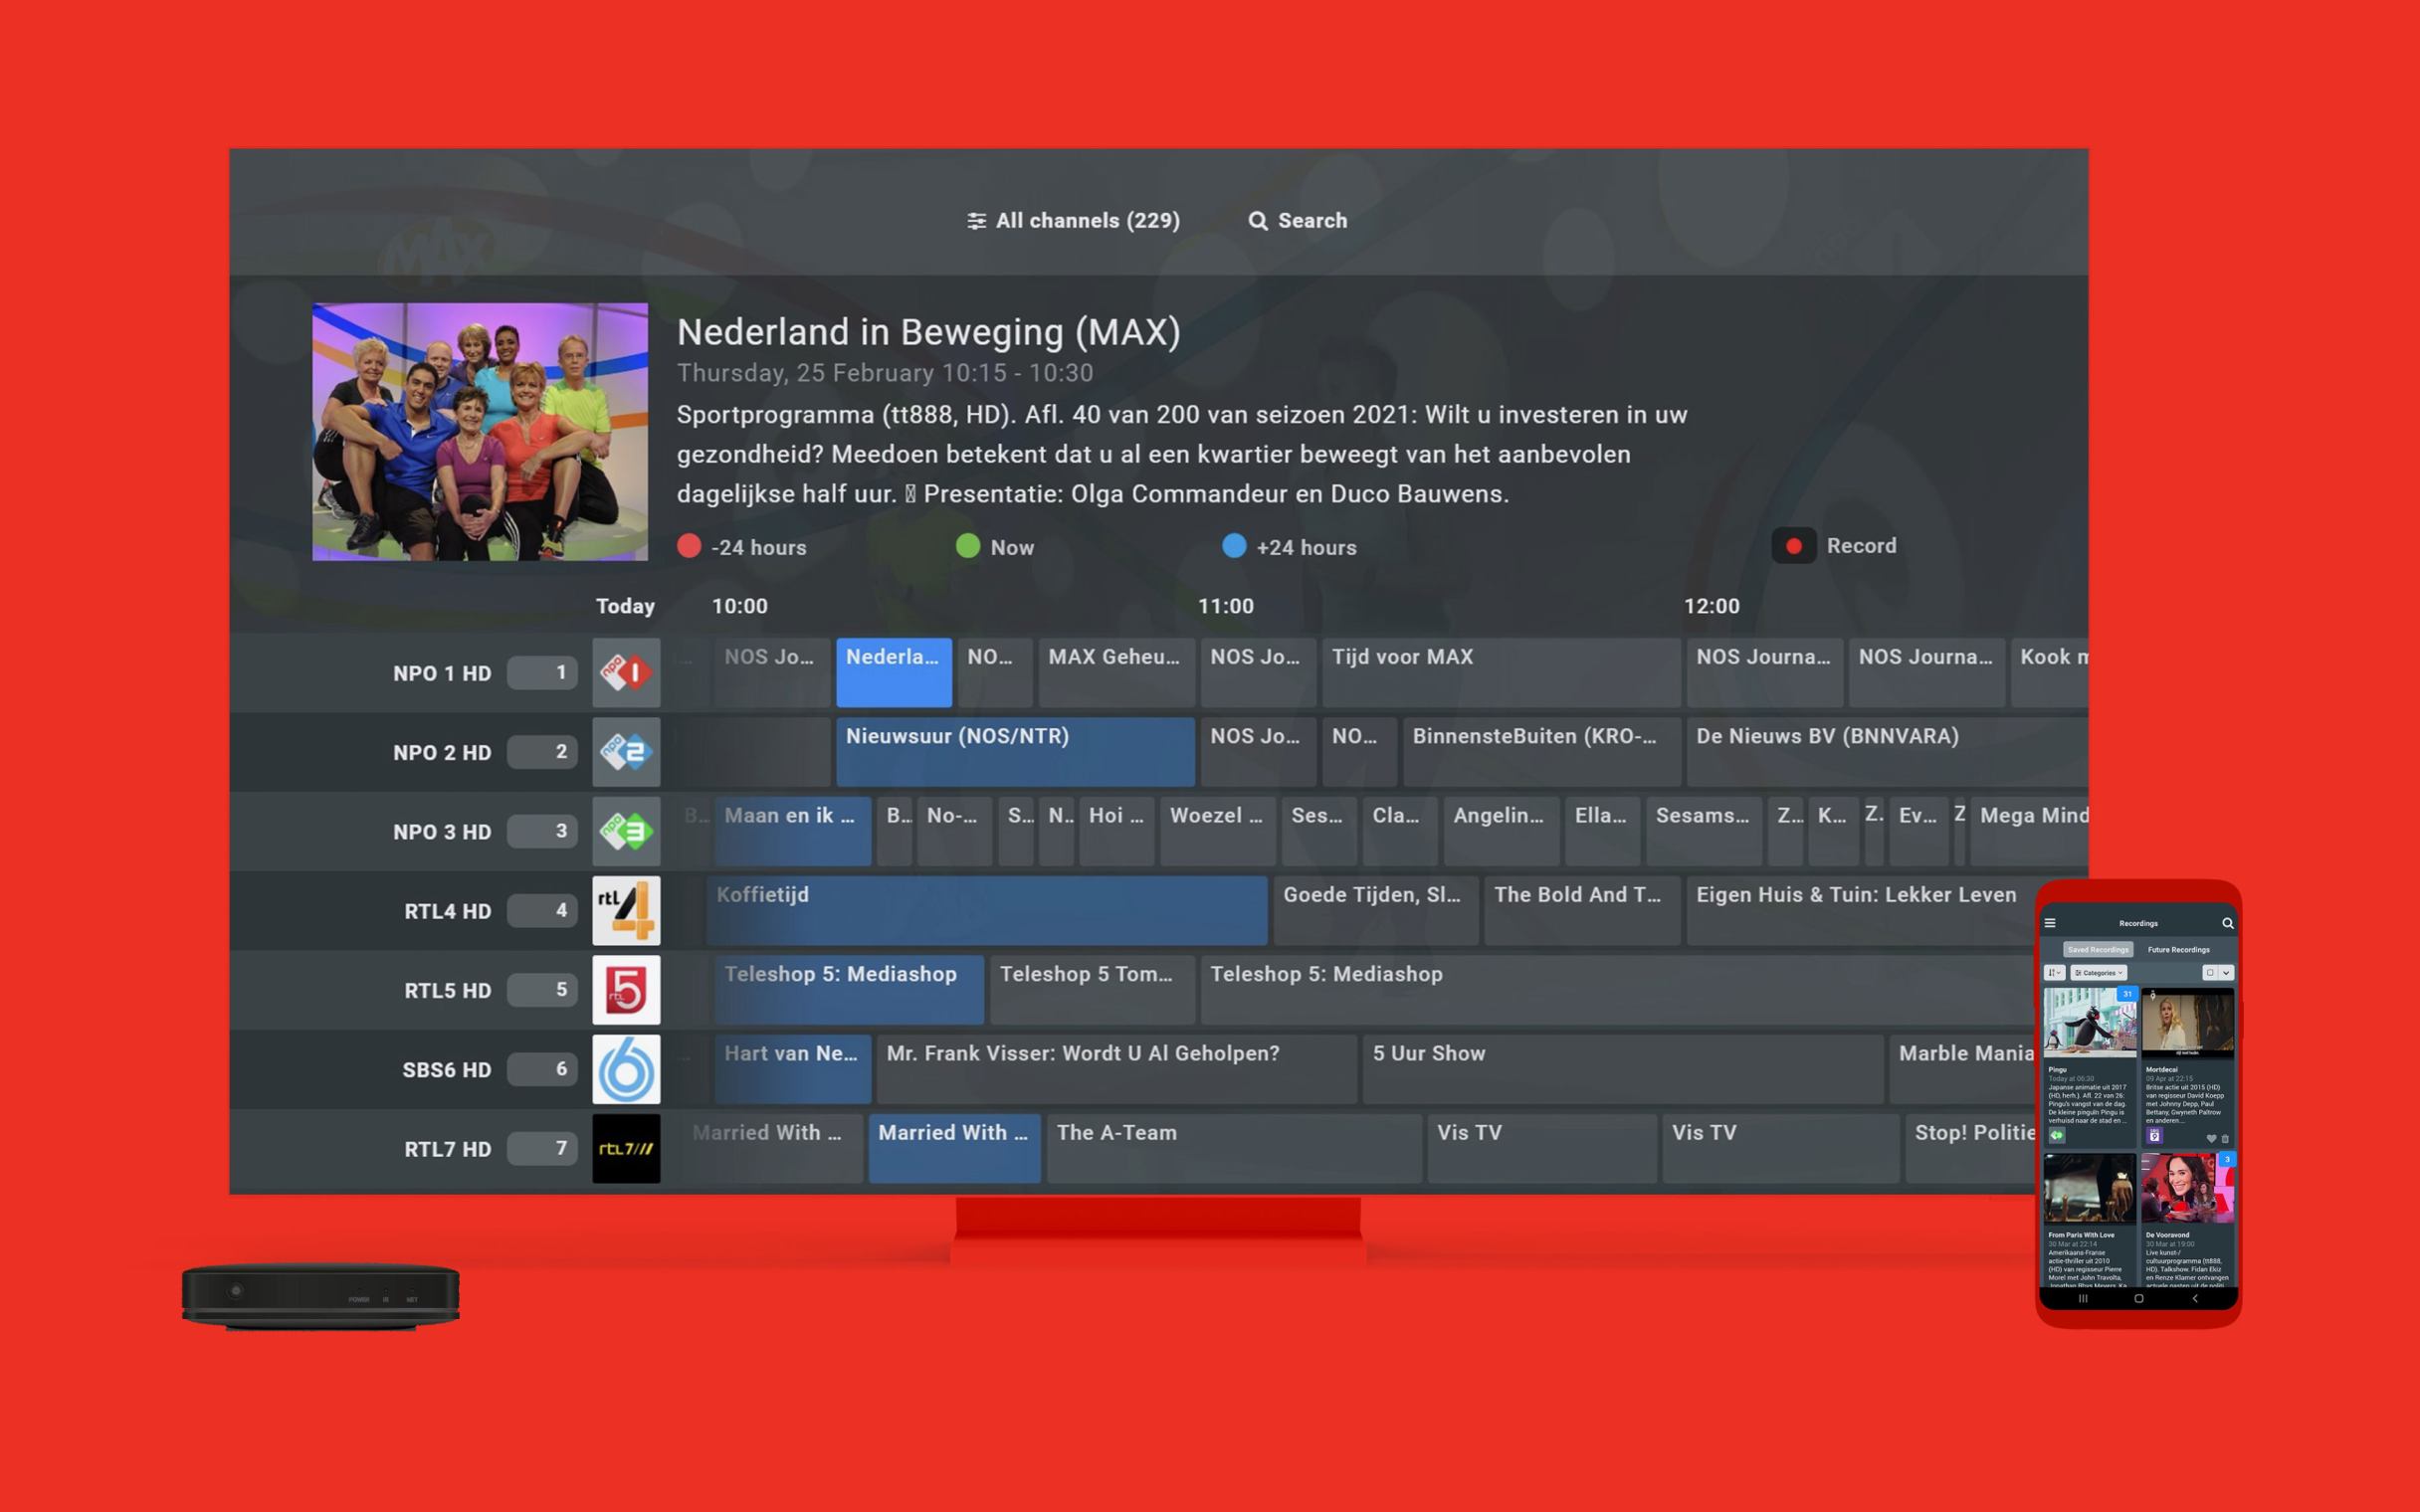Click the RTL4 channel logo

tap(626, 910)
